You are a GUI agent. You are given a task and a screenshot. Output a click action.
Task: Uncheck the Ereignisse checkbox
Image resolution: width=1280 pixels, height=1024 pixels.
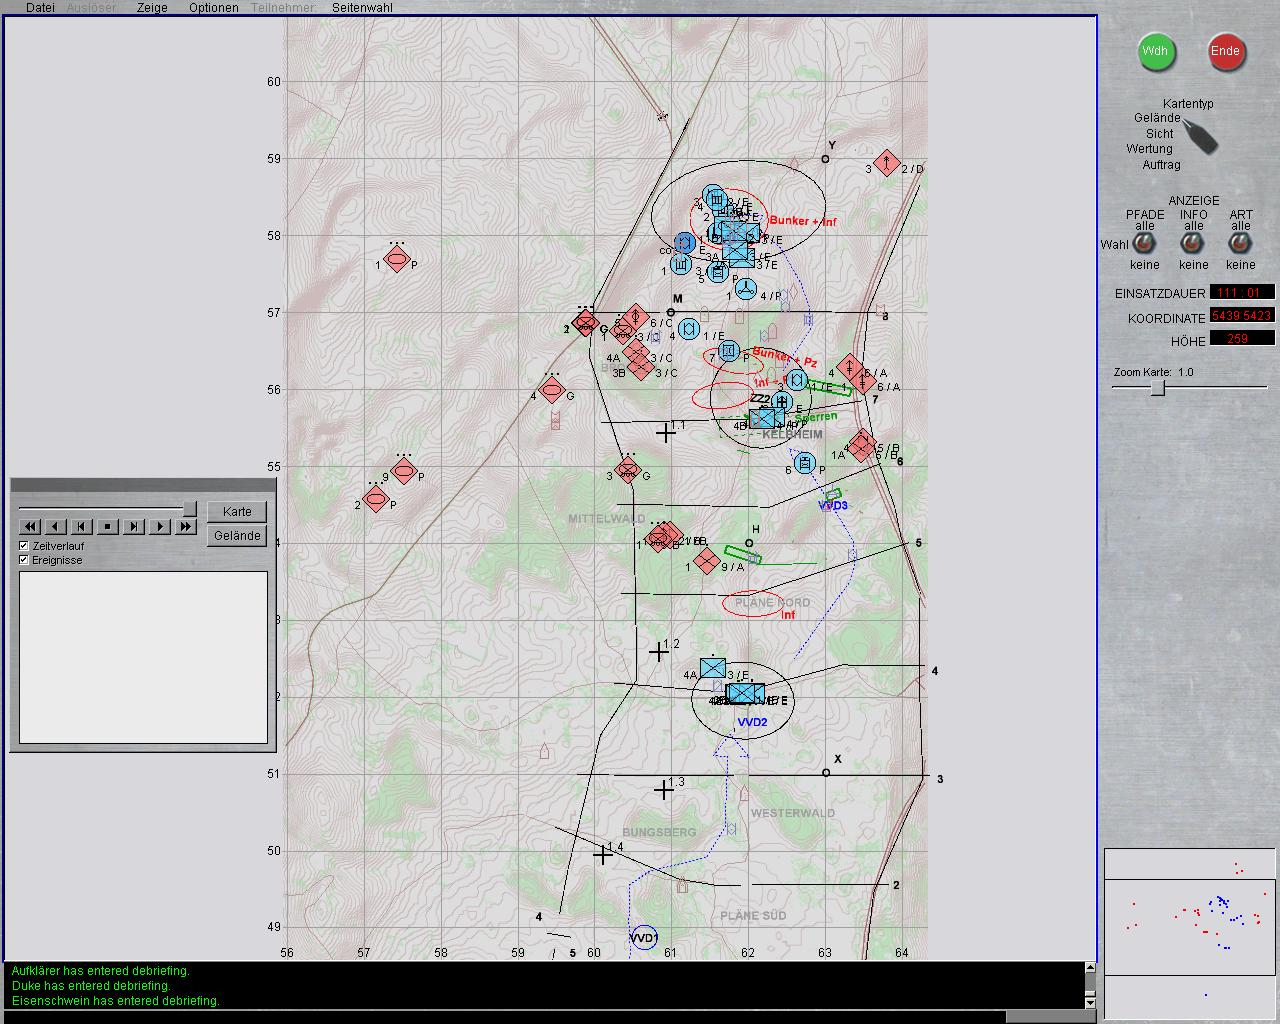(25, 560)
